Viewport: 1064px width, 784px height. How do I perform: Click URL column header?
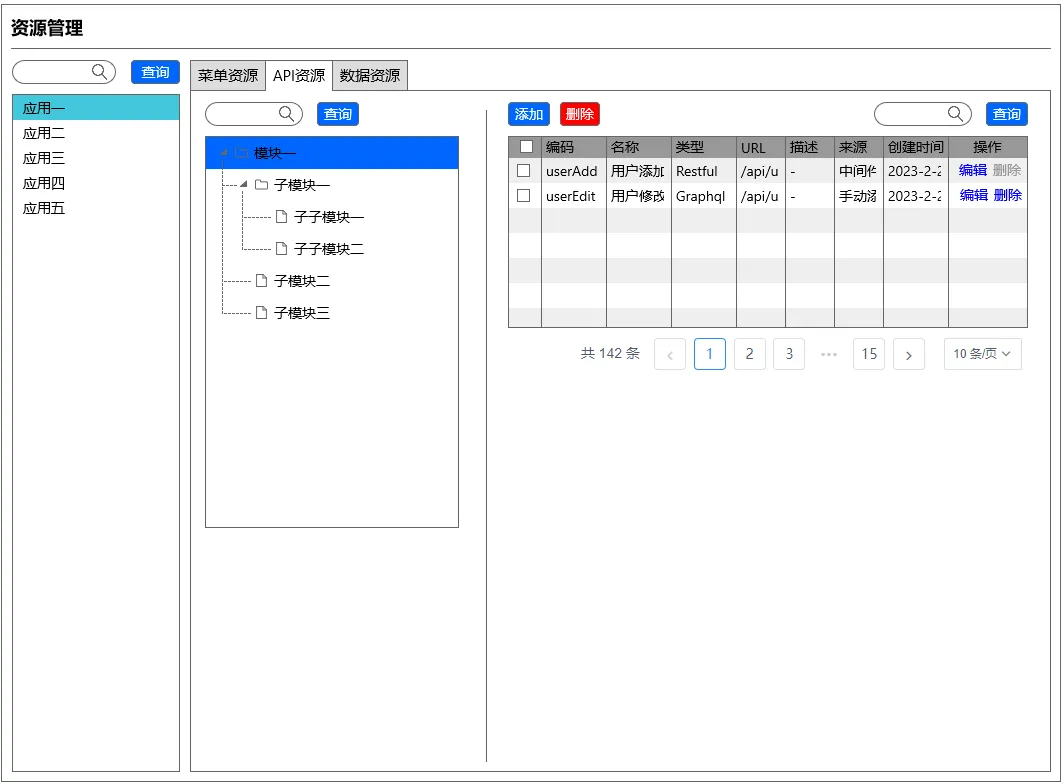761,147
